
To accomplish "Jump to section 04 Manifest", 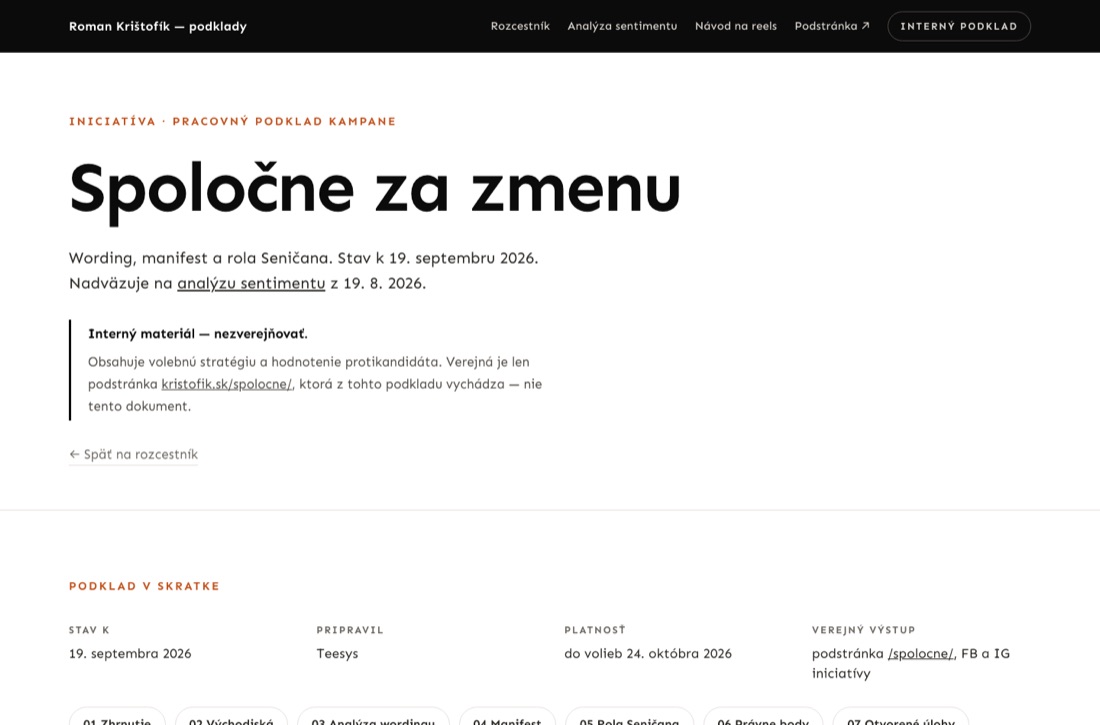I will 507,717.
